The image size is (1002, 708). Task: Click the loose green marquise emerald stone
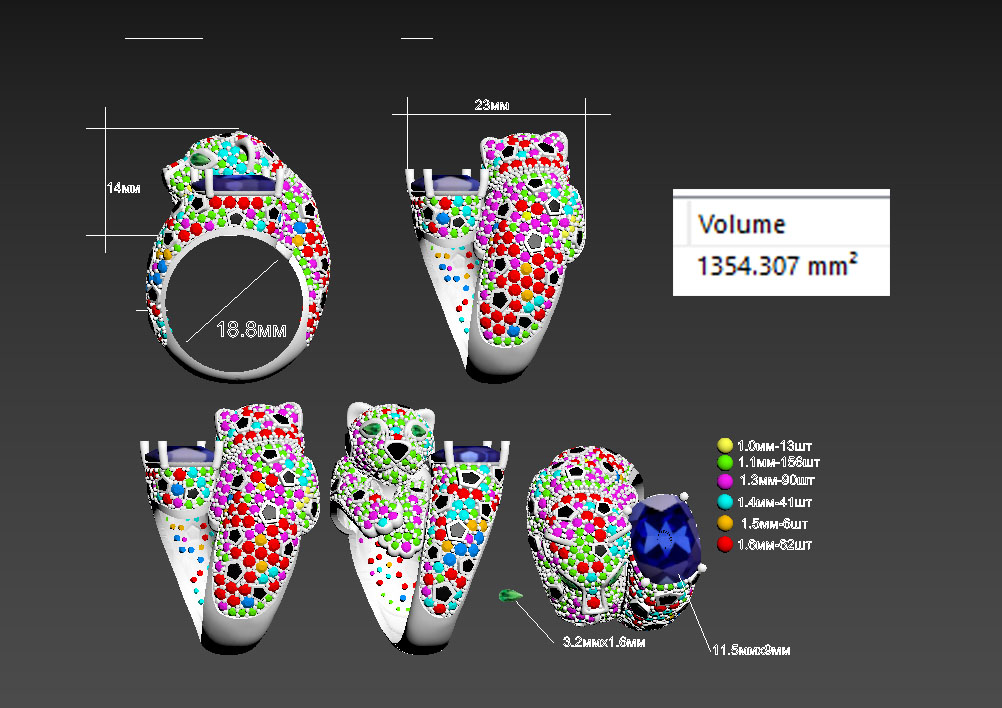click(510, 596)
